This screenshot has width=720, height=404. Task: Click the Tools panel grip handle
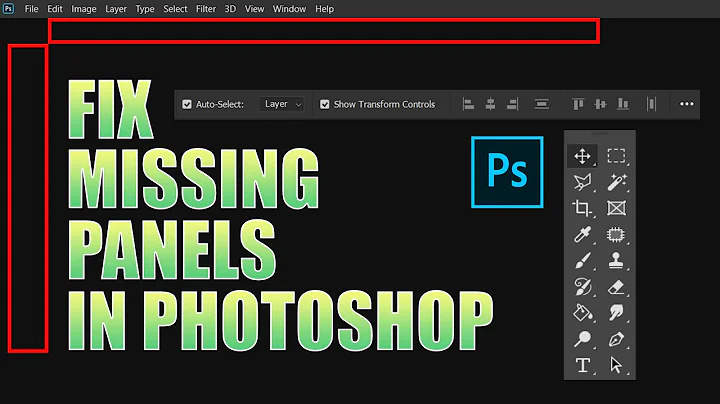pos(599,133)
